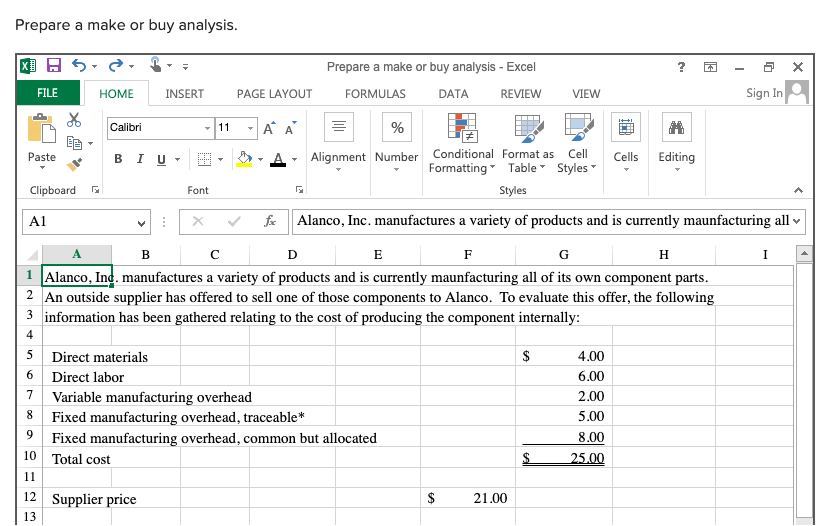The width and height of the screenshot is (822, 526).
Task: Click the Excel logo icon
Action: [x=28, y=66]
